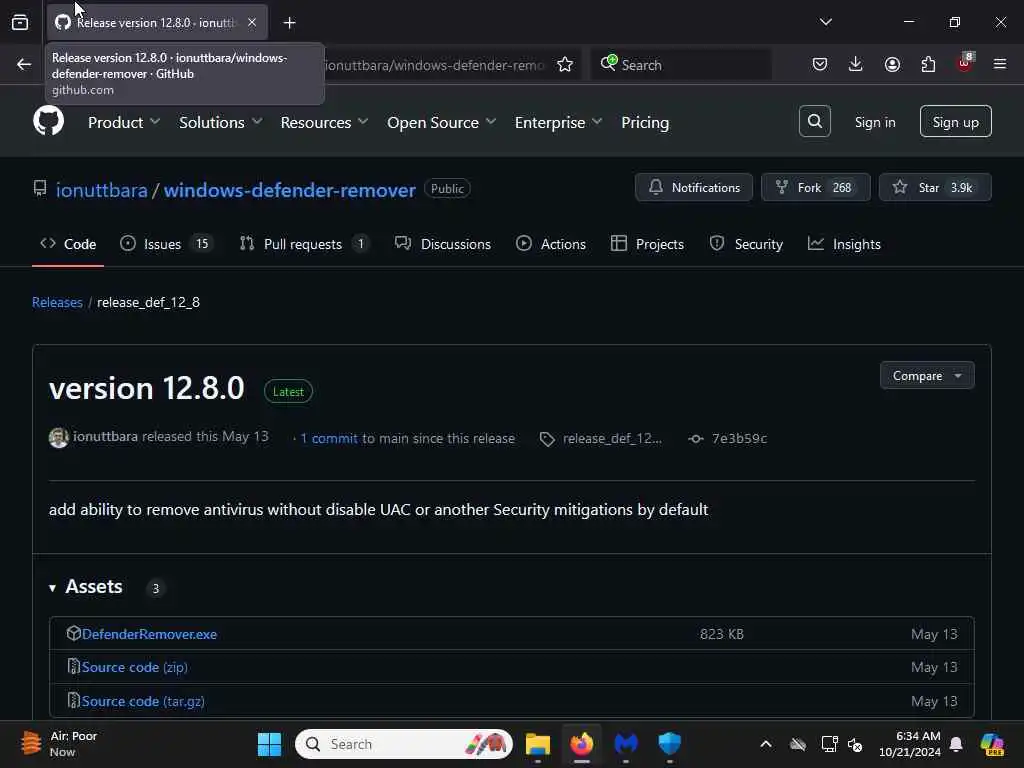The width and height of the screenshot is (1024, 768).
Task: Collapse the Assets section
Action: 86,586
